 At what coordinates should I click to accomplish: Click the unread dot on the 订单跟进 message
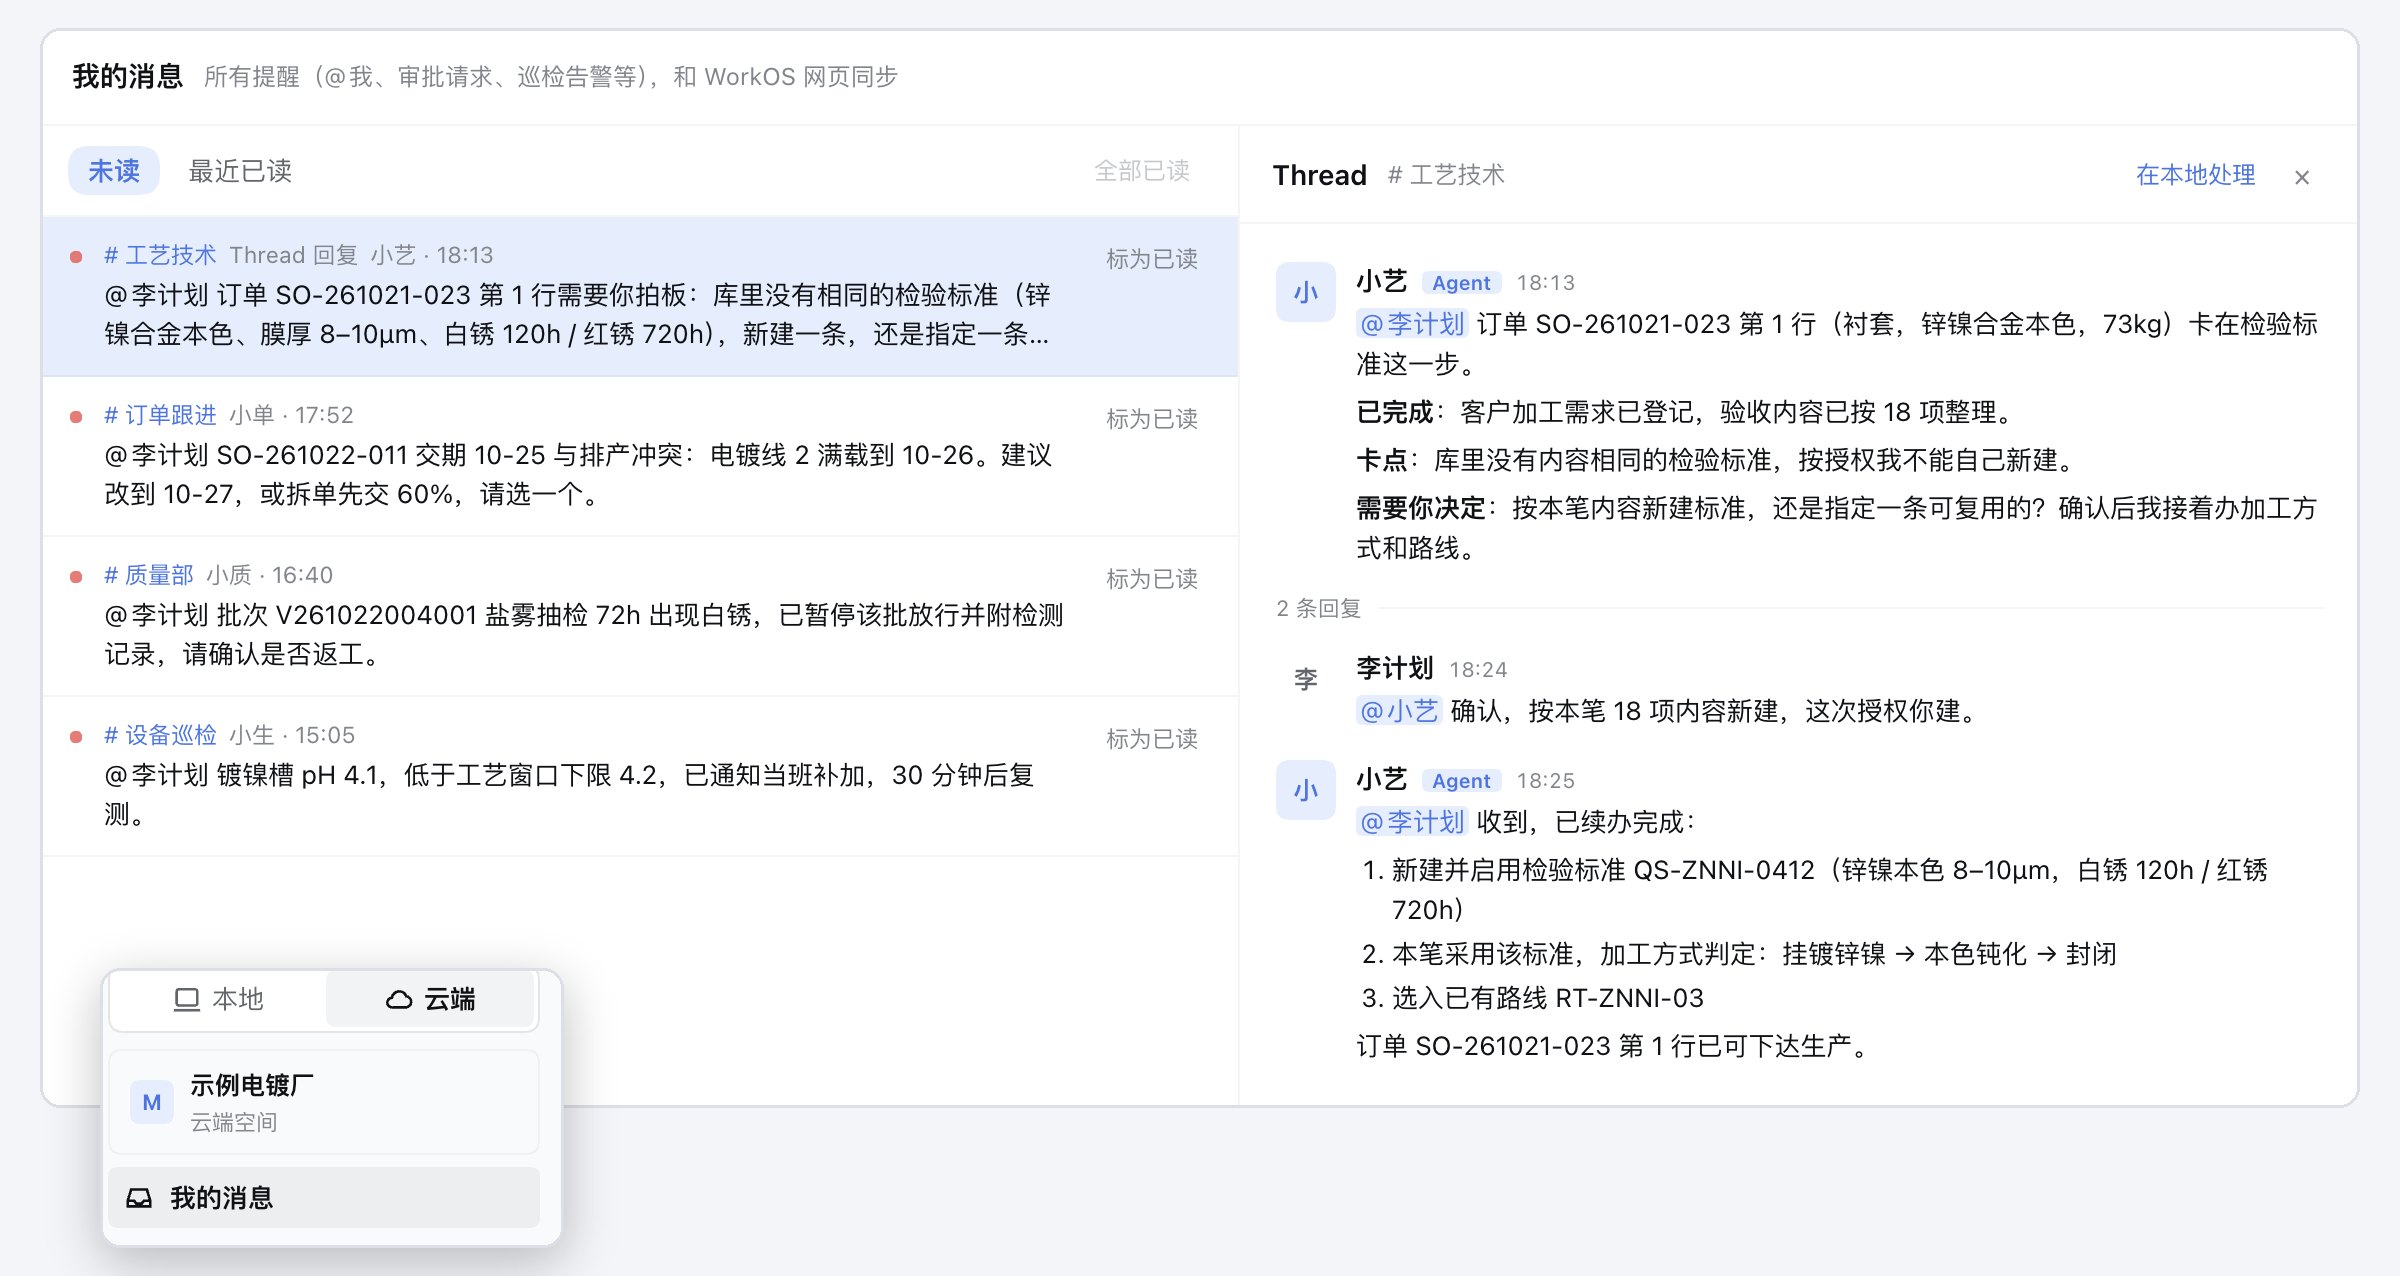76,417
